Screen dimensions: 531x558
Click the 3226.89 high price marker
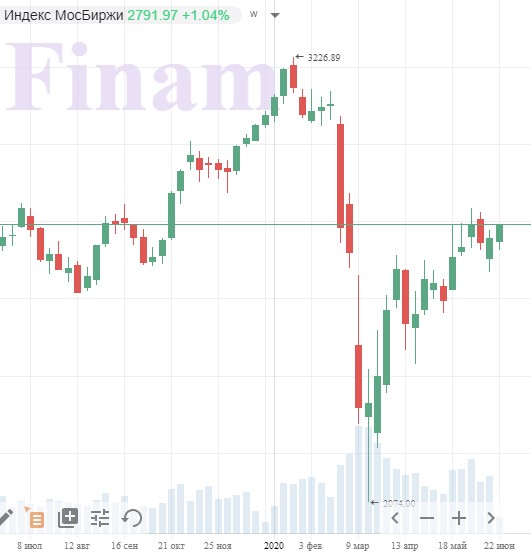coord(324,57)
